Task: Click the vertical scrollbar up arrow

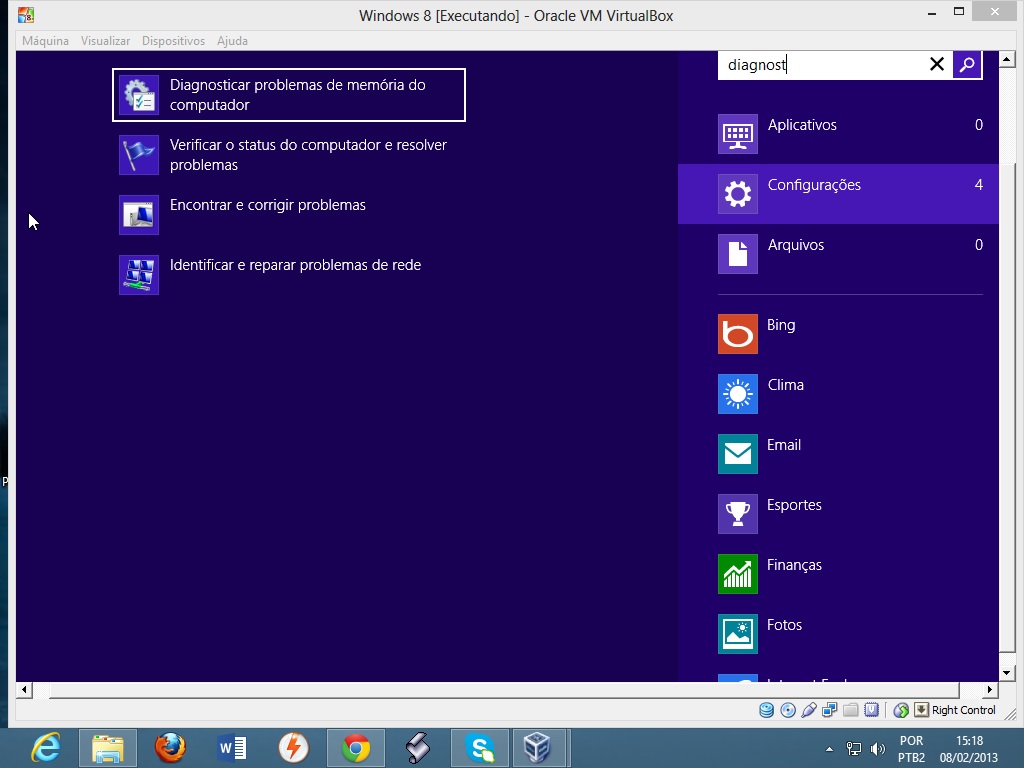Action: point(1006,59)
